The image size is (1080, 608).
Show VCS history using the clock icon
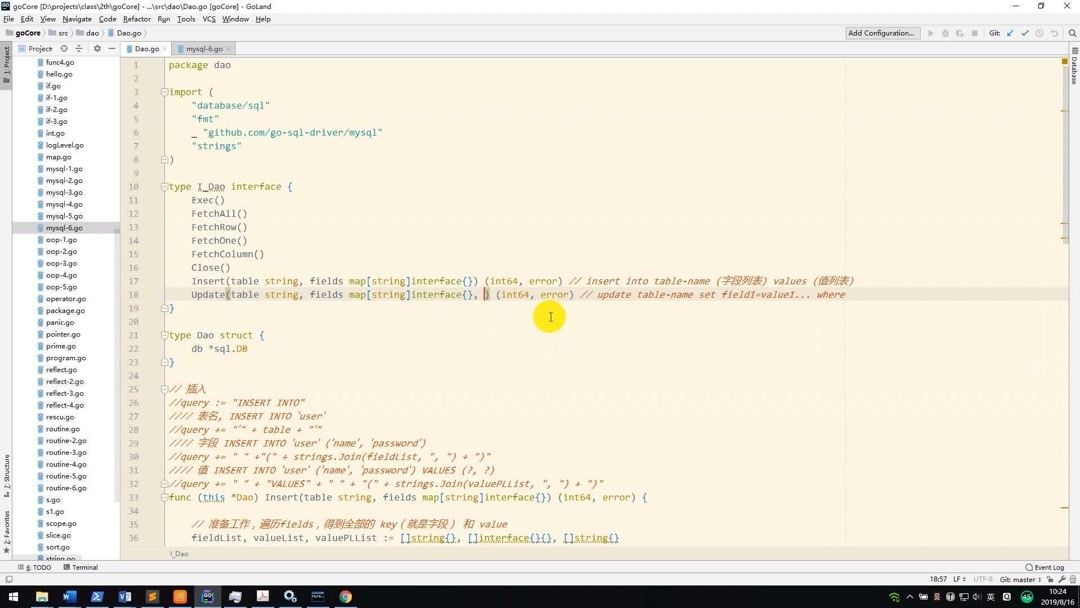1040,33
